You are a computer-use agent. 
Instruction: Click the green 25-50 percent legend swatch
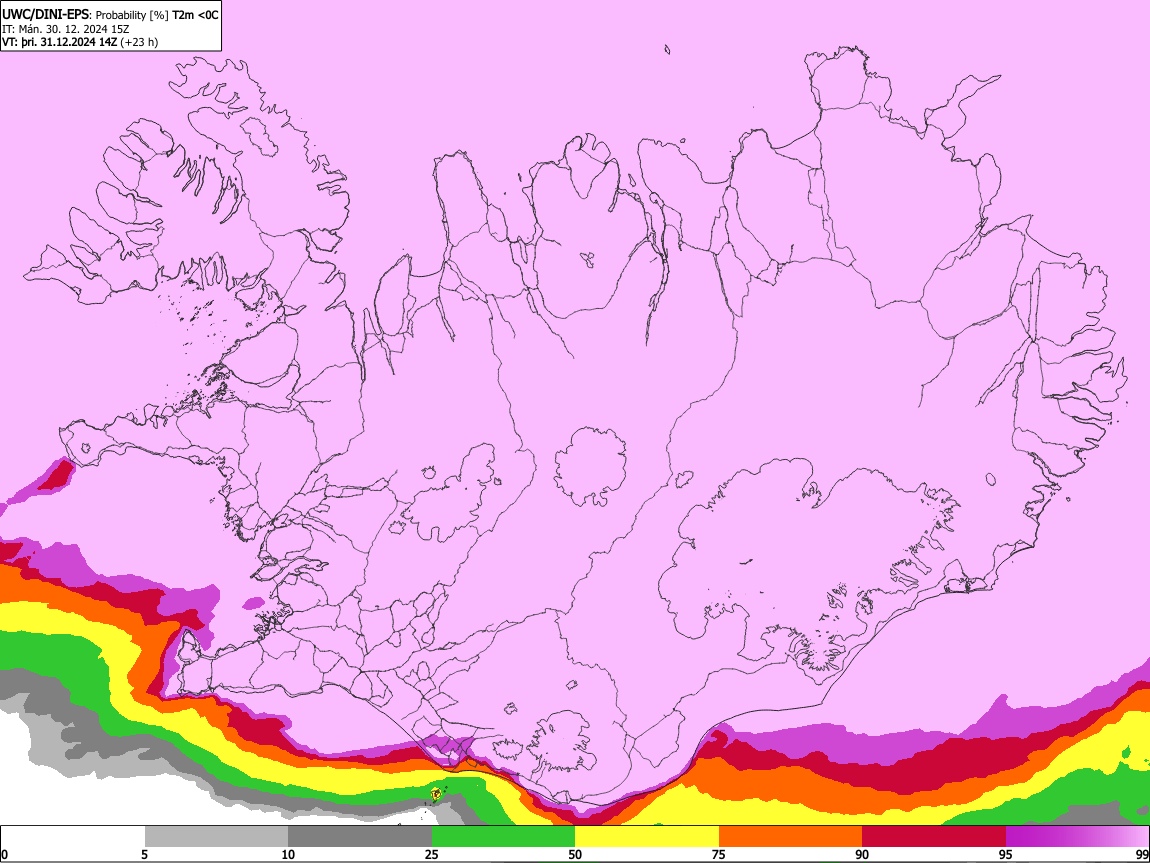[x=503, y=837]
